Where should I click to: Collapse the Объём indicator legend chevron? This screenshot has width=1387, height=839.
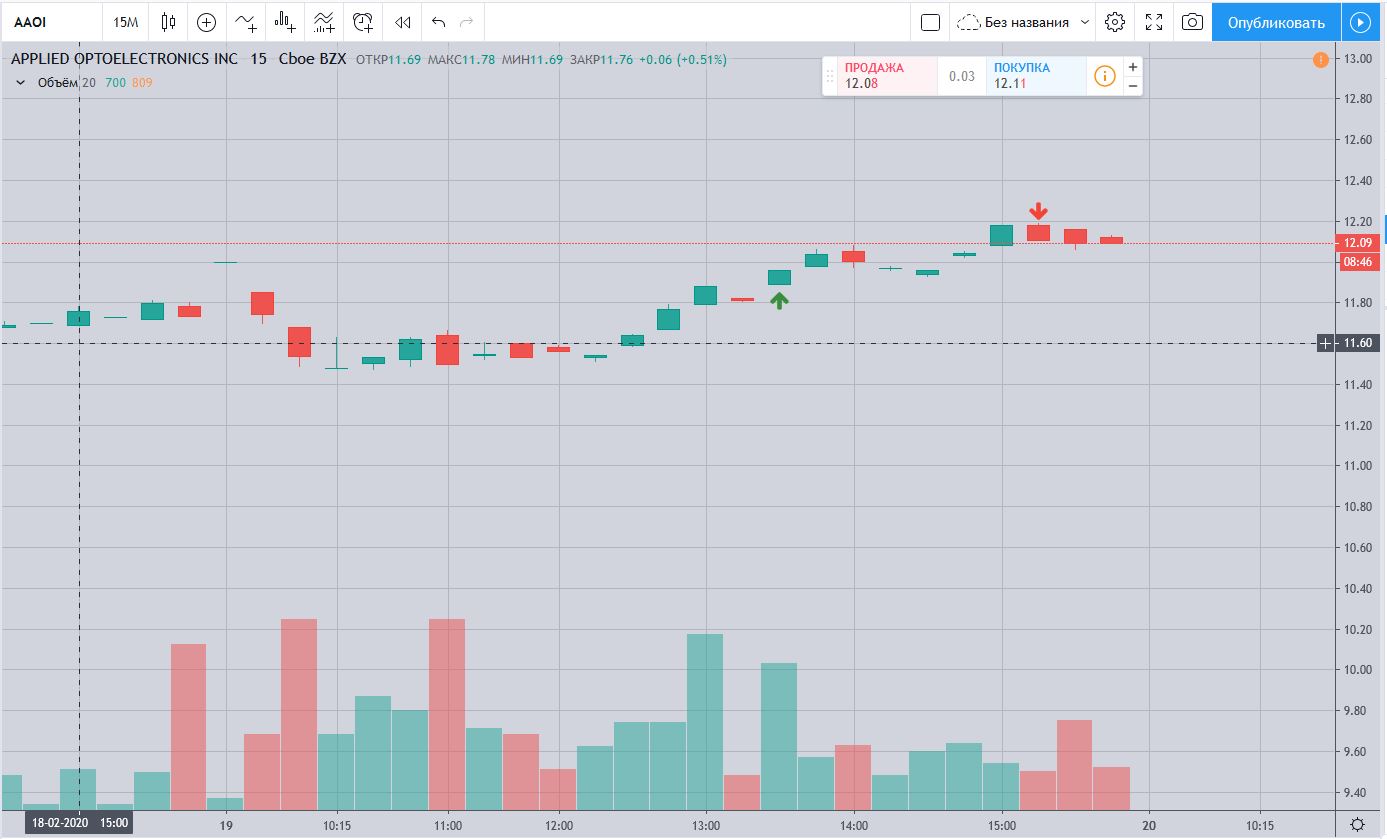click(x=20, y=83)
